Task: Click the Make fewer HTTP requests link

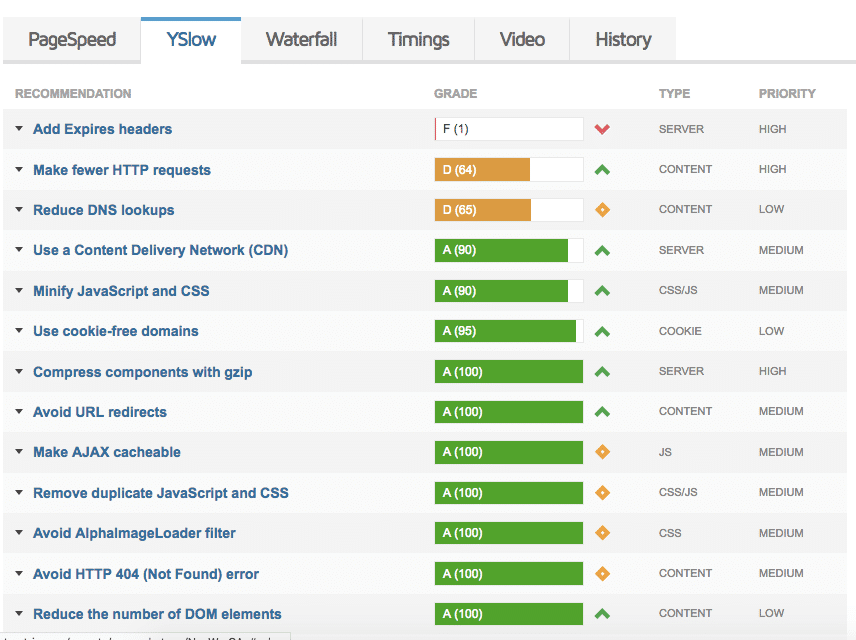Action: tap(121, 169)
